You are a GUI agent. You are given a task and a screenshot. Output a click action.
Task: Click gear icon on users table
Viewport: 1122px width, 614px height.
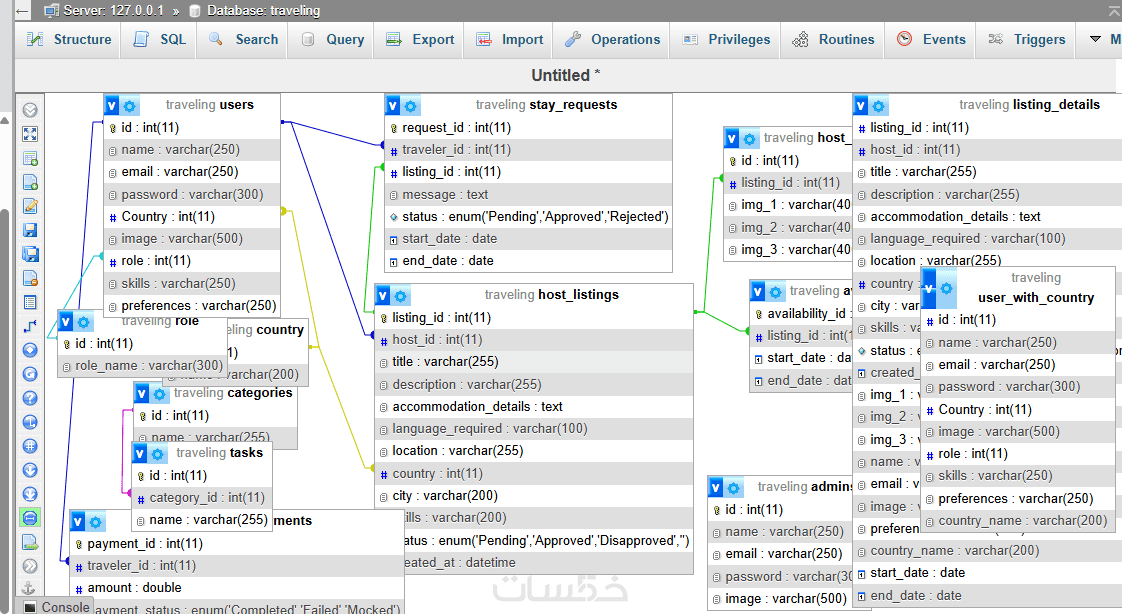click(x=130, y=106)
